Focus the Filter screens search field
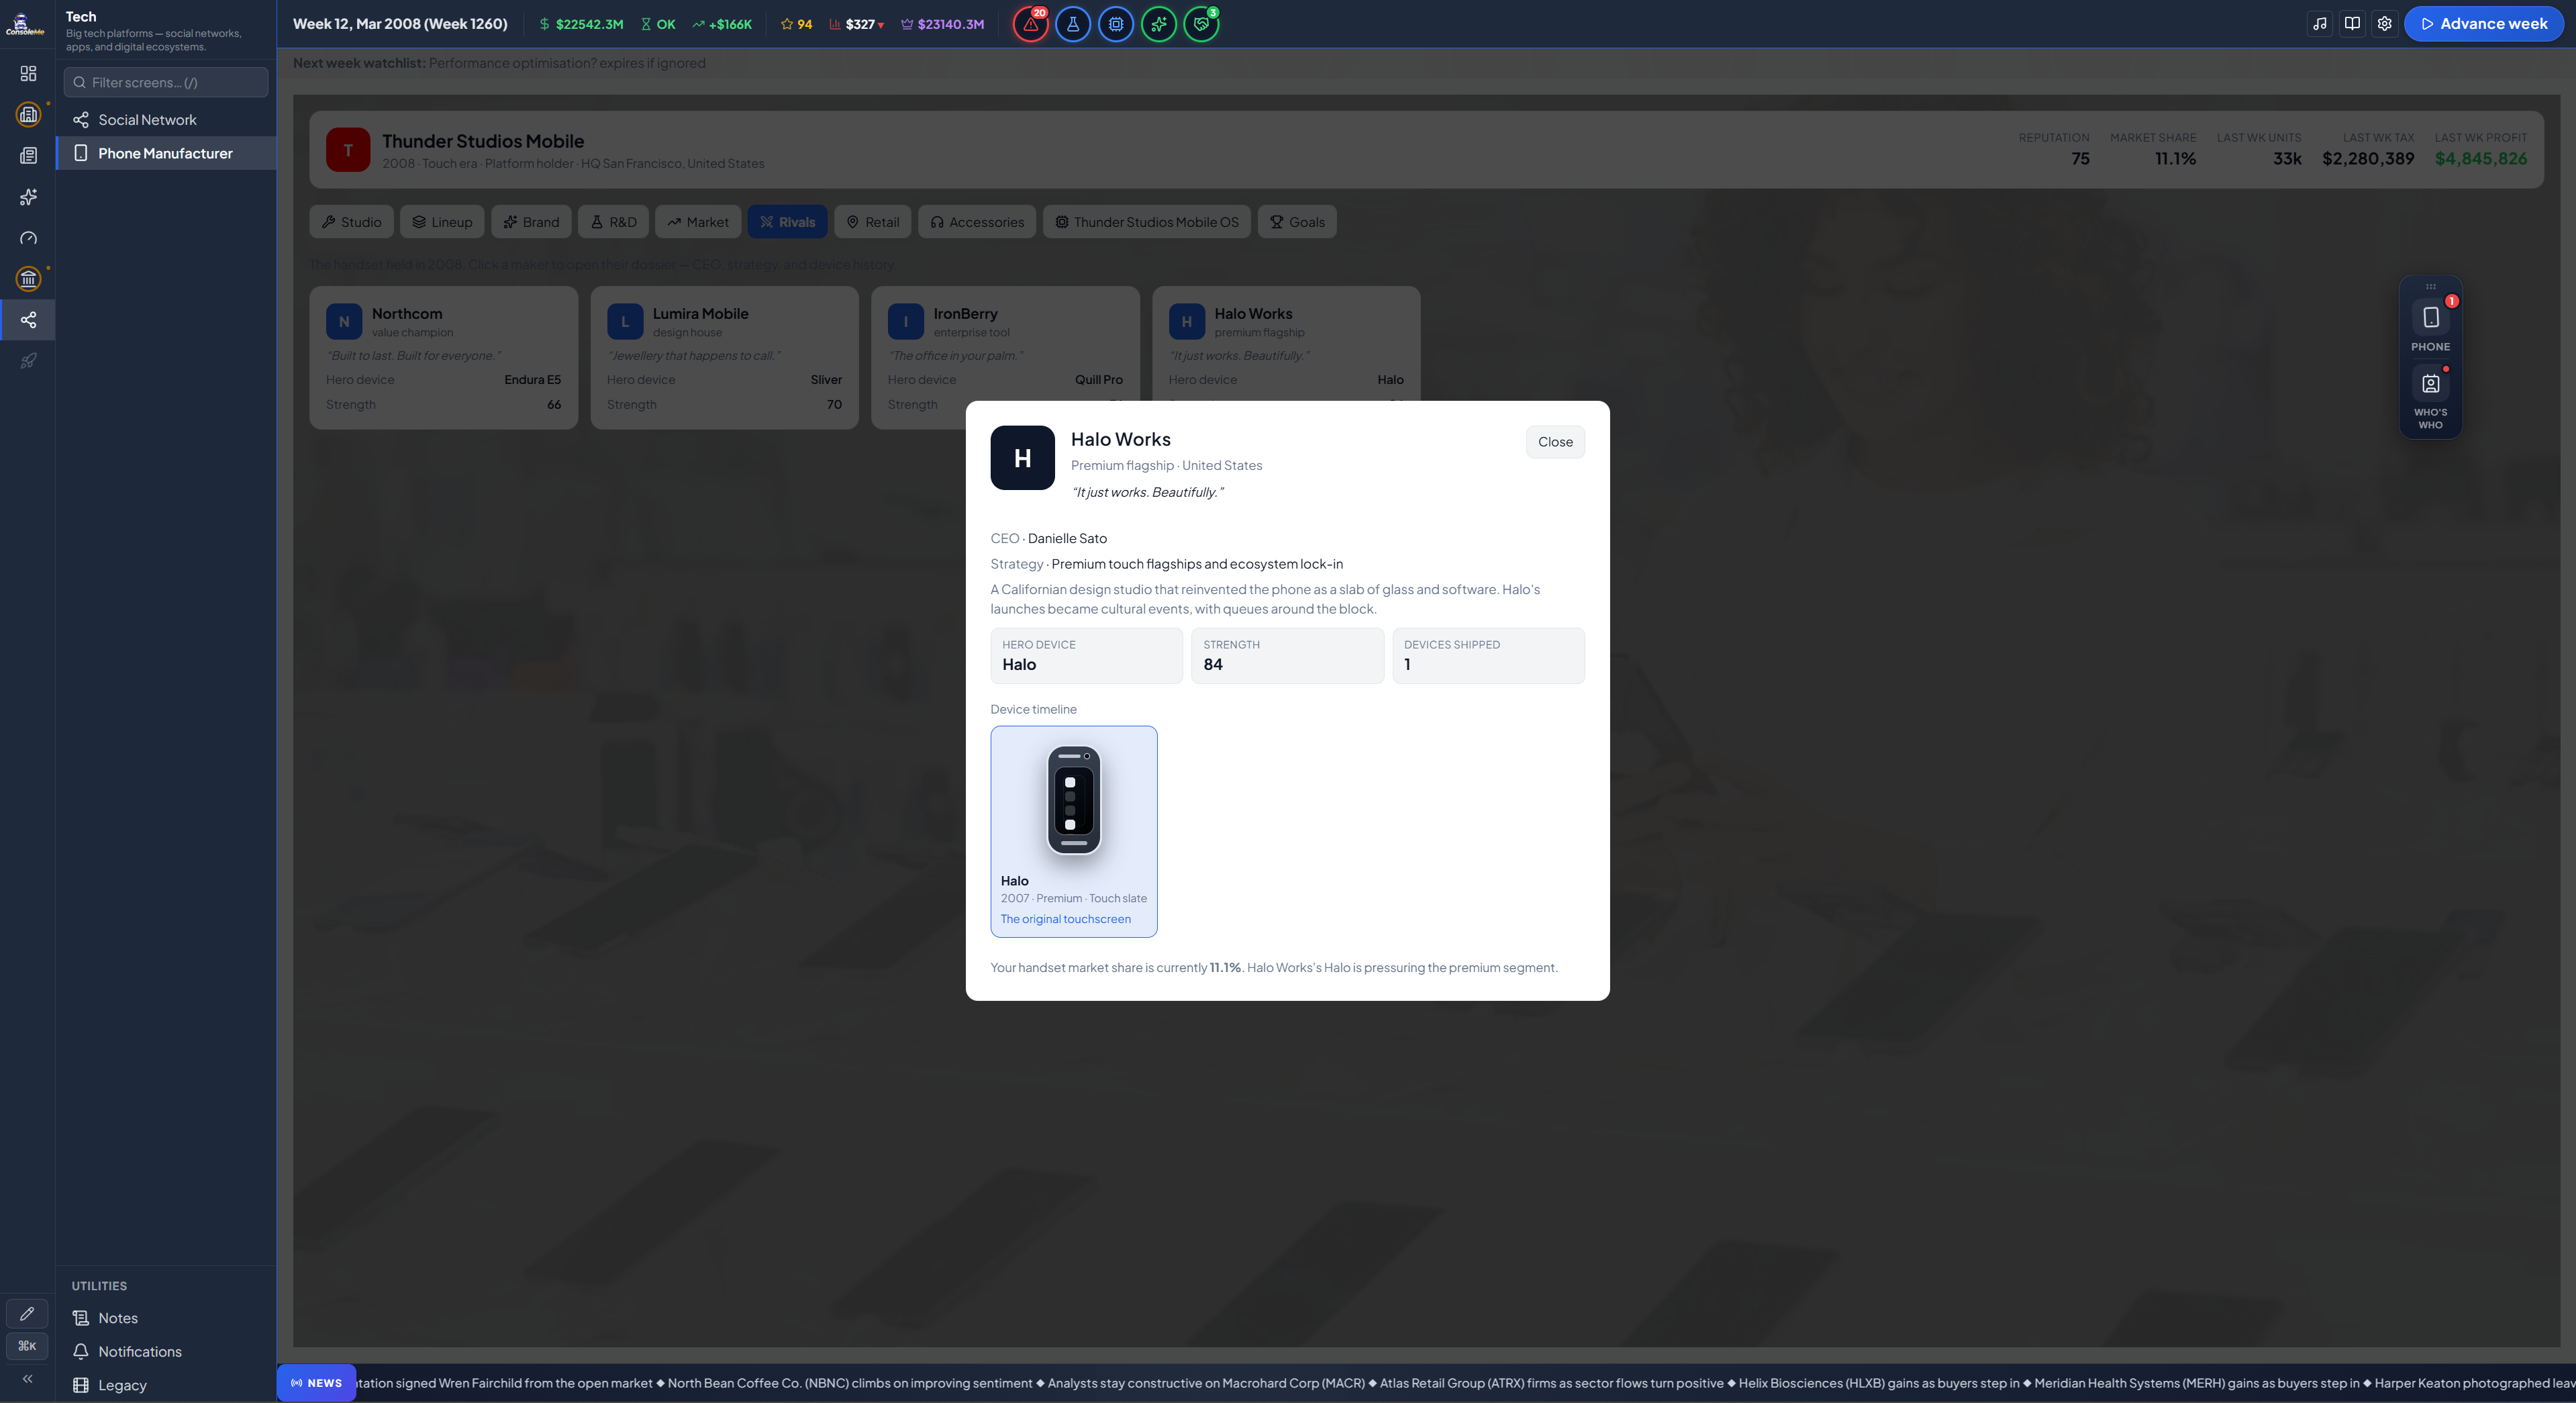Image resolution: width=2576 pixels, height=1403 pixels. pos(166,82)
